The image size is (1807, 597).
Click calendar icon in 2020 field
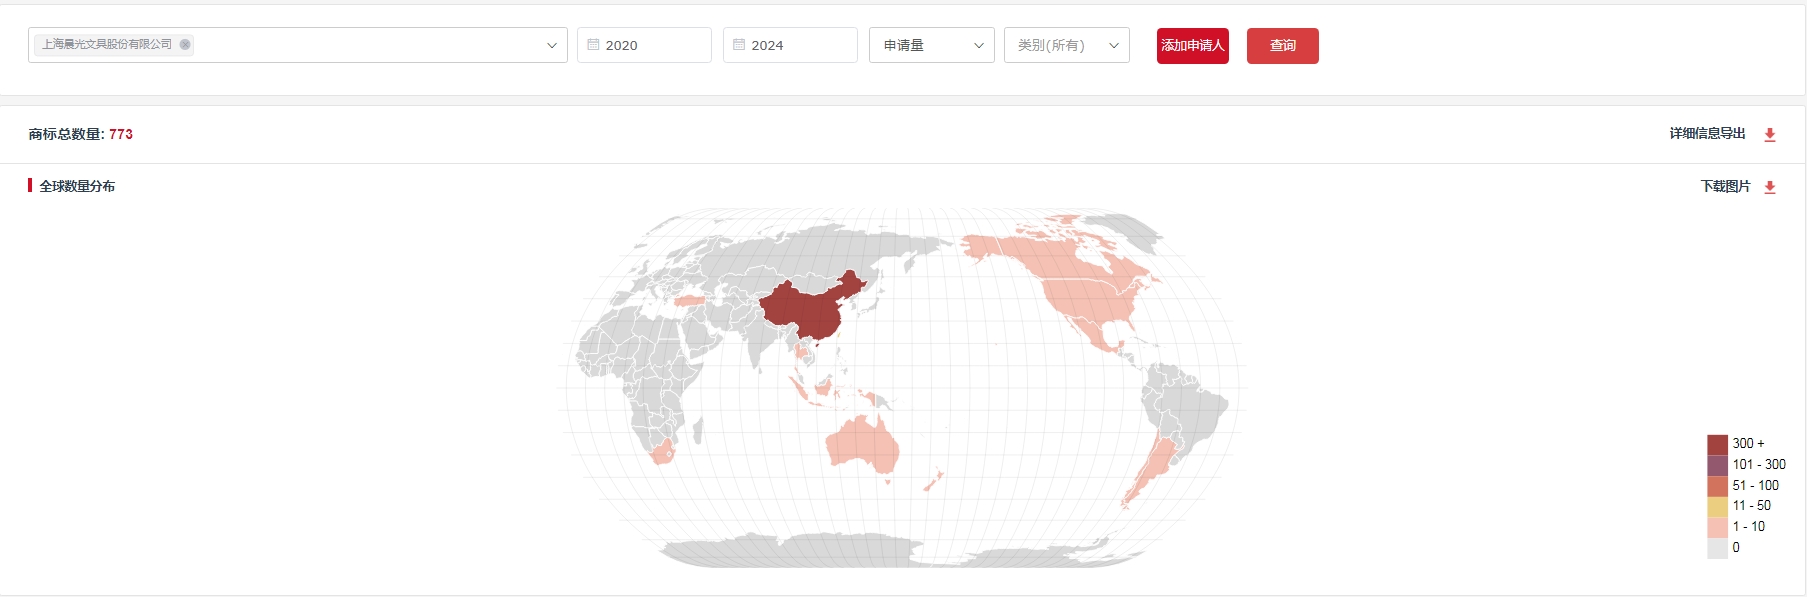click(x=593, y=45)
